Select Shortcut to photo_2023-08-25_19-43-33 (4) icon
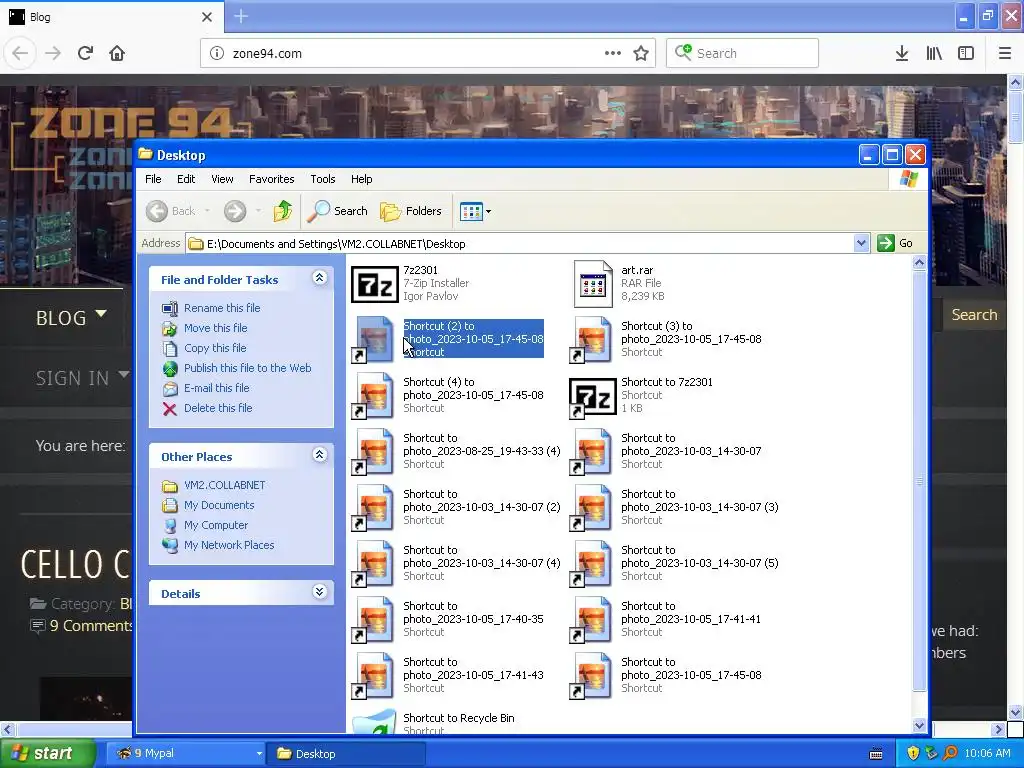Viewport: 1024px width, 768px height. [x=373, y=452]
